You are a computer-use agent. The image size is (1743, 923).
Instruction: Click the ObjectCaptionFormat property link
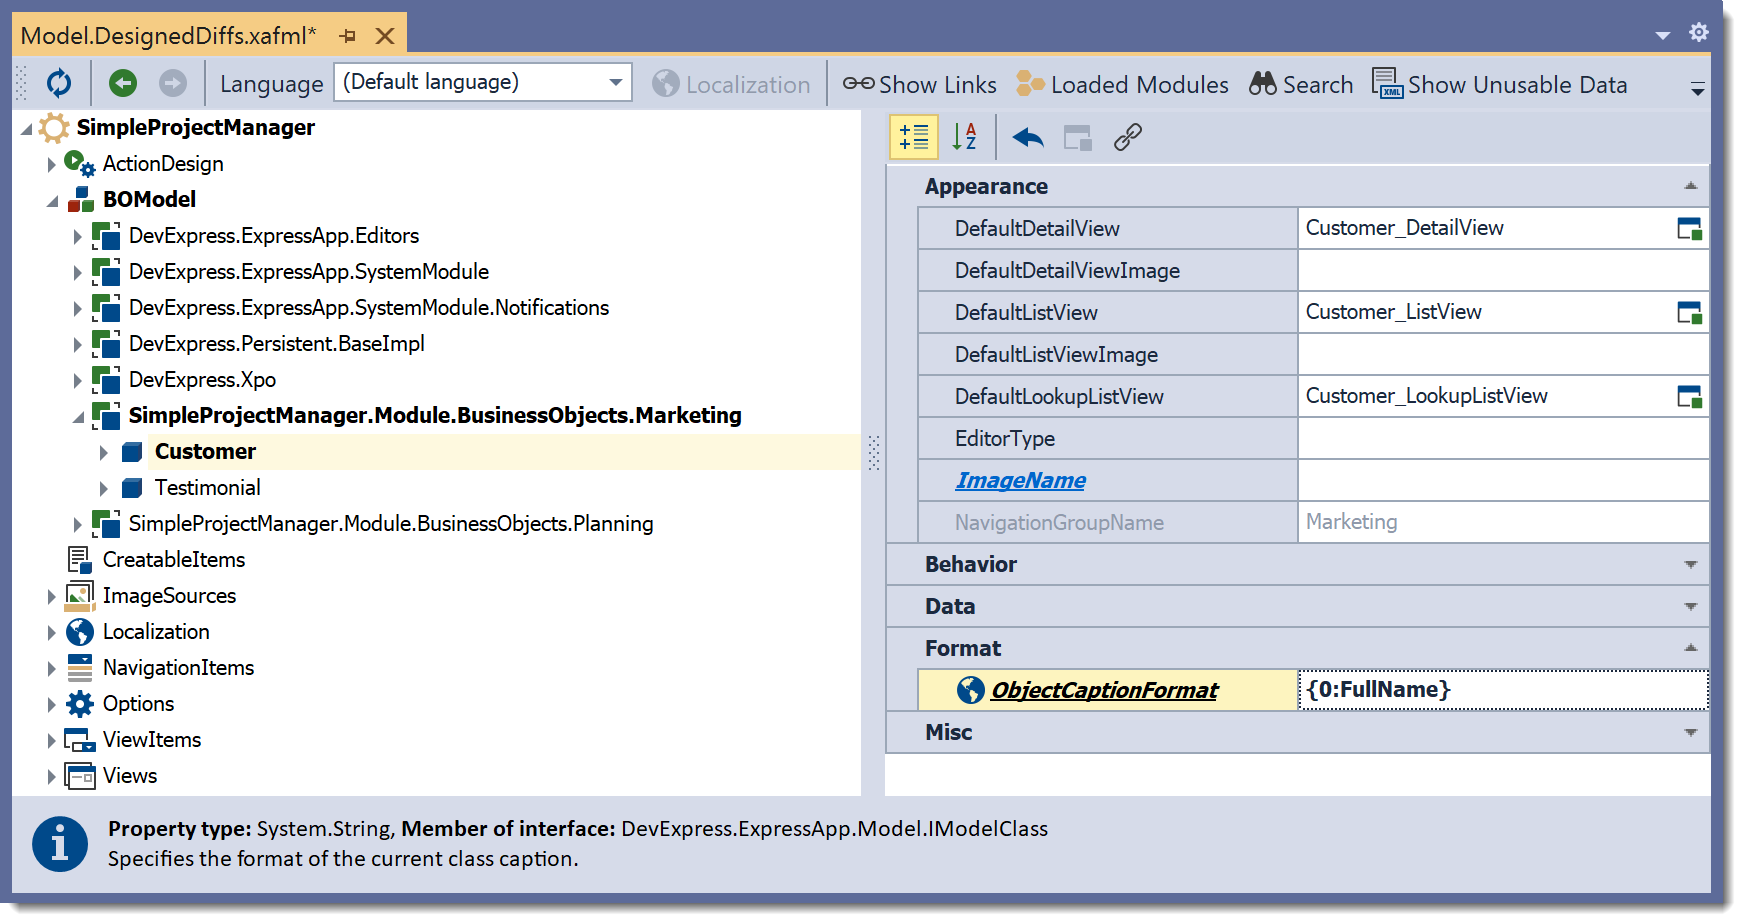pyautogui.click(x=1104, y=691)
